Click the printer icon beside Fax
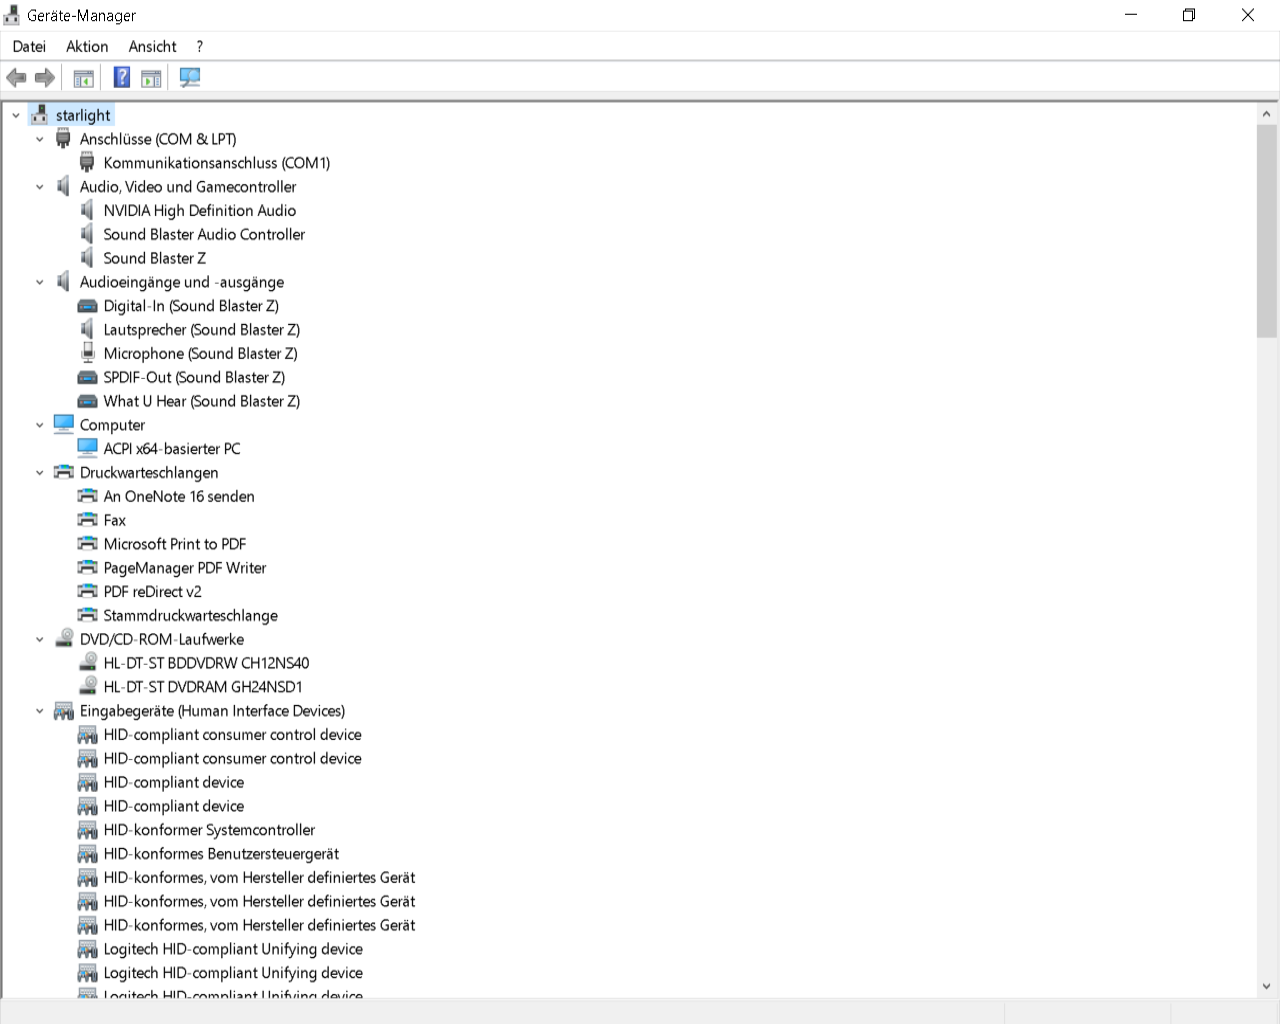The image size is (1280, 1024). pos(87,520)
